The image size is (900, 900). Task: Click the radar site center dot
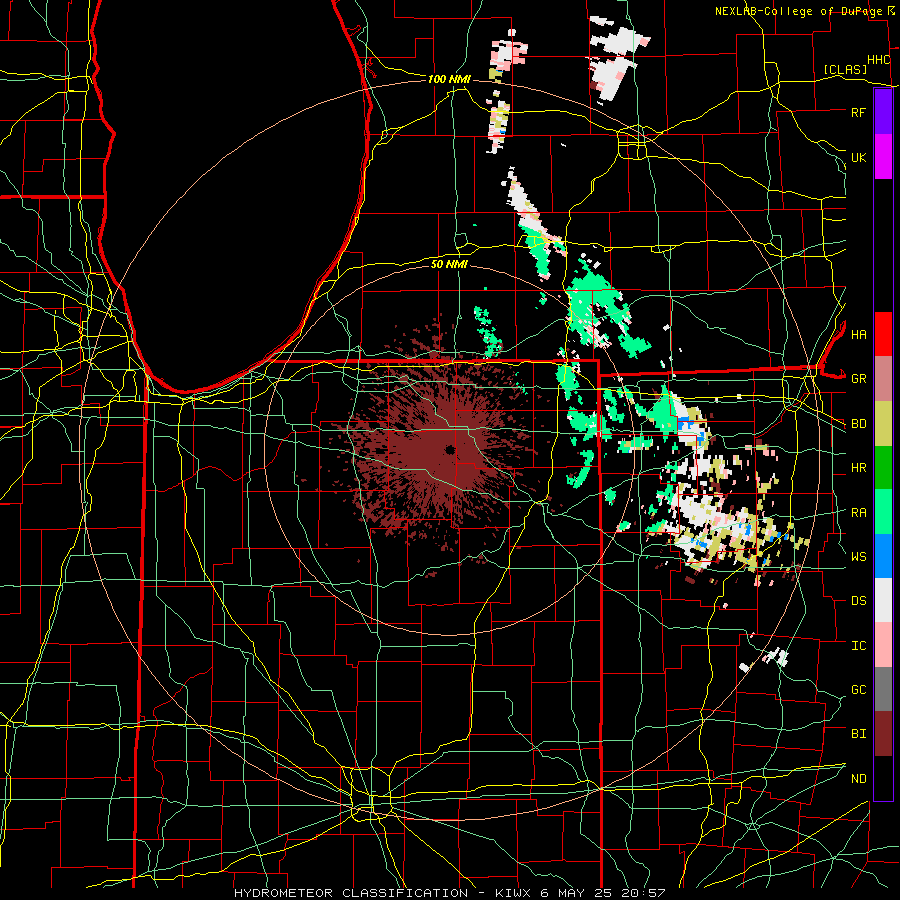(x=450, y=449)
